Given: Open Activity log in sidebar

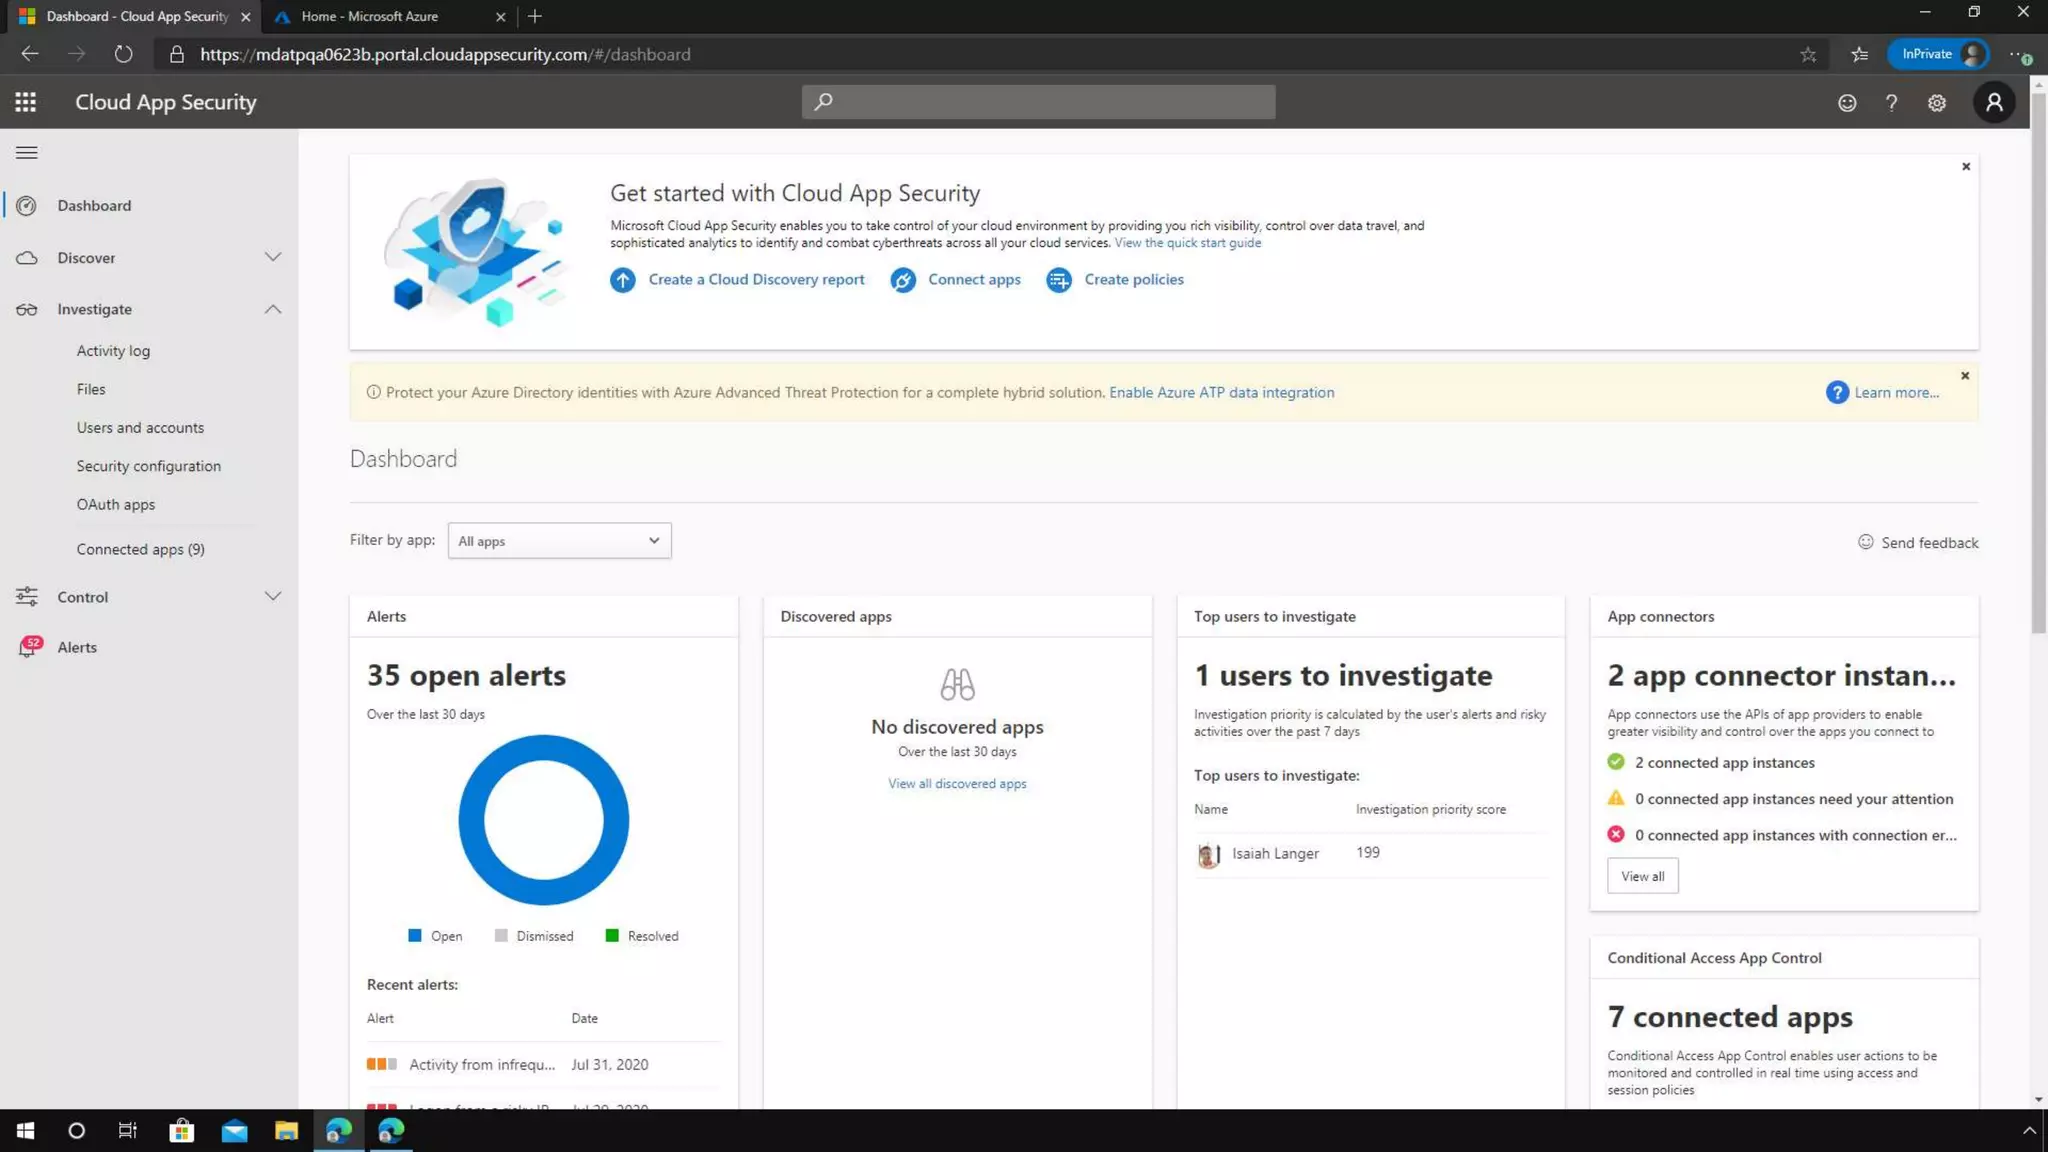Looking at the screenshot, I should coord(113,351).
